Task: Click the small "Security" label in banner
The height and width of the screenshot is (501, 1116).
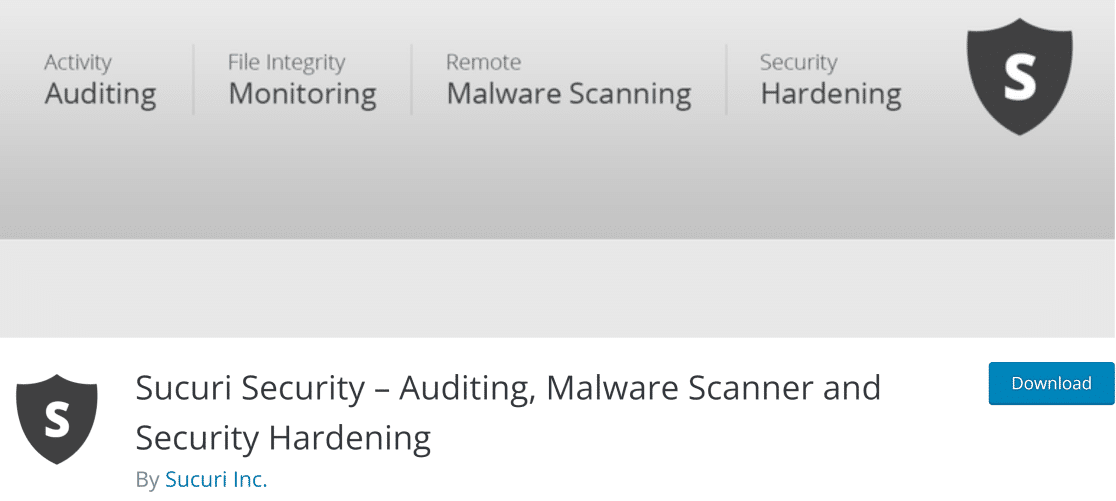Action: pyautogui.click(x=797, y=62)
